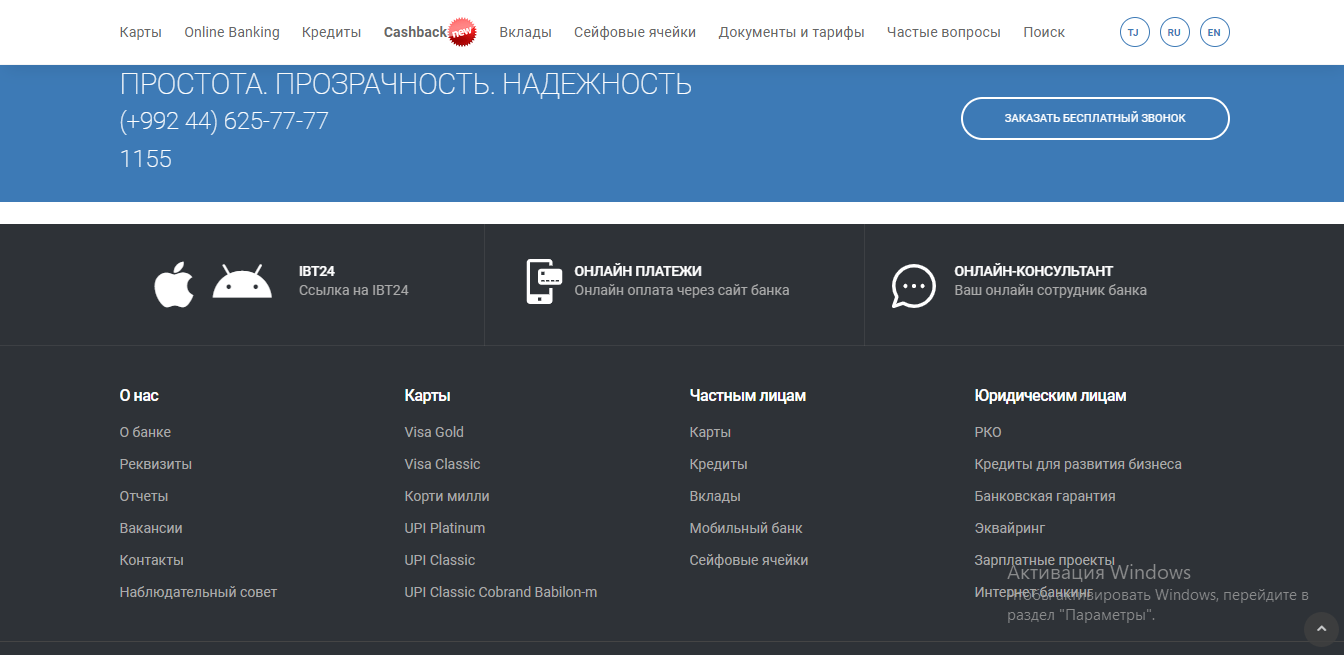The image size is (1344, 655).
Task: Switch language to EN
Action: pos(1214,32)
